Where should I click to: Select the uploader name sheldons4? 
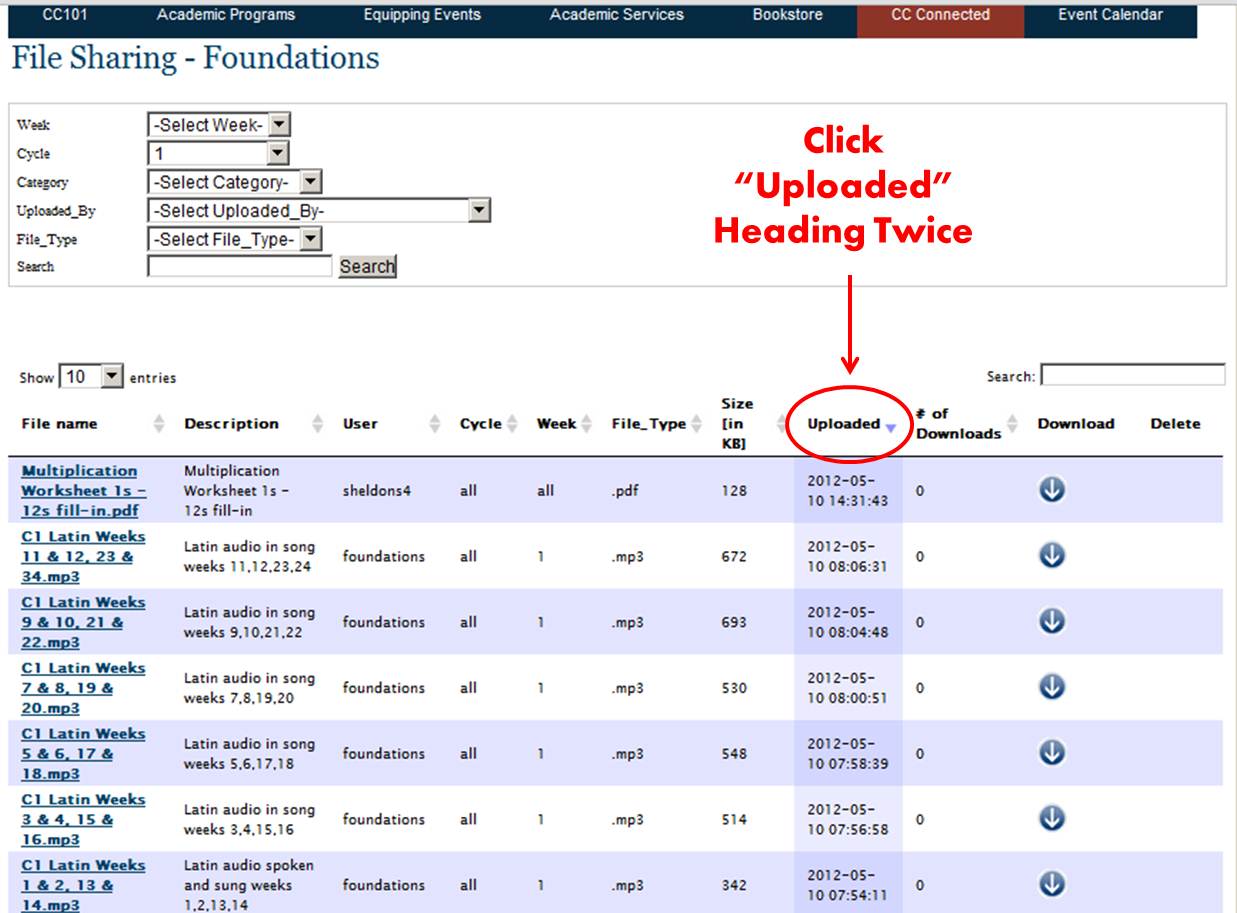377,491
